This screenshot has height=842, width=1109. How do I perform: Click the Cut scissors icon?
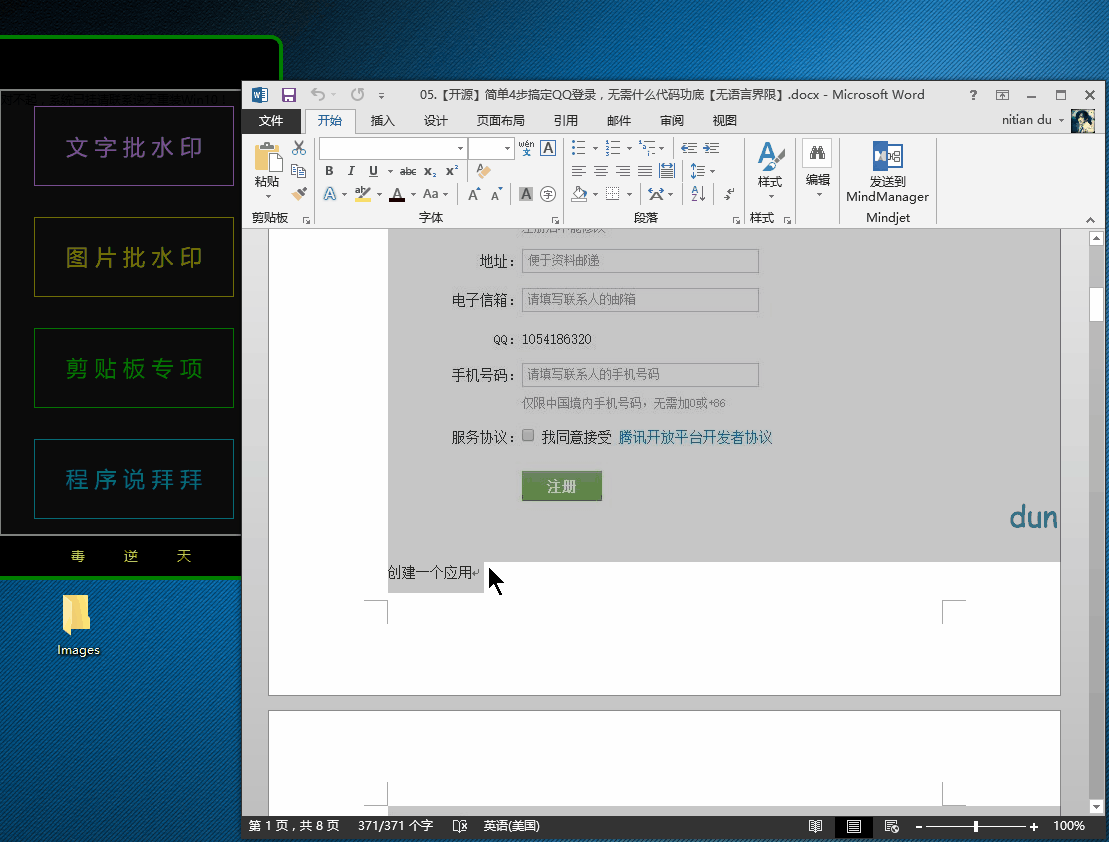[299, 148]
